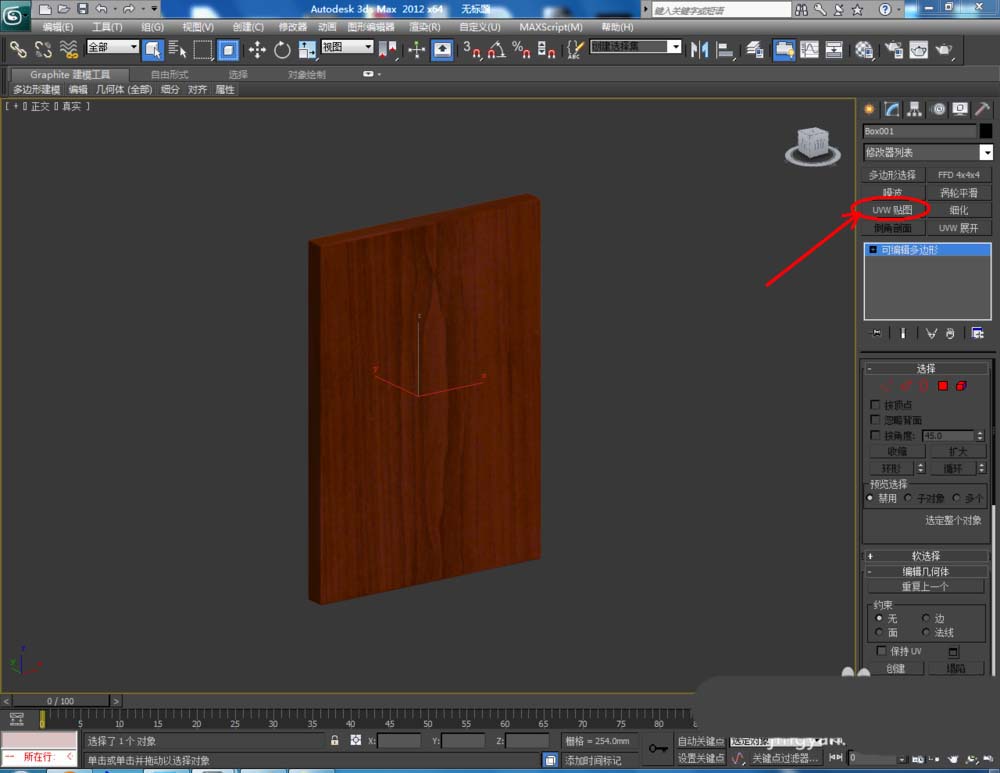Open the 渲染(R) menu
The width and height of the screenshot is (1000, 773).
pos(424,27)
